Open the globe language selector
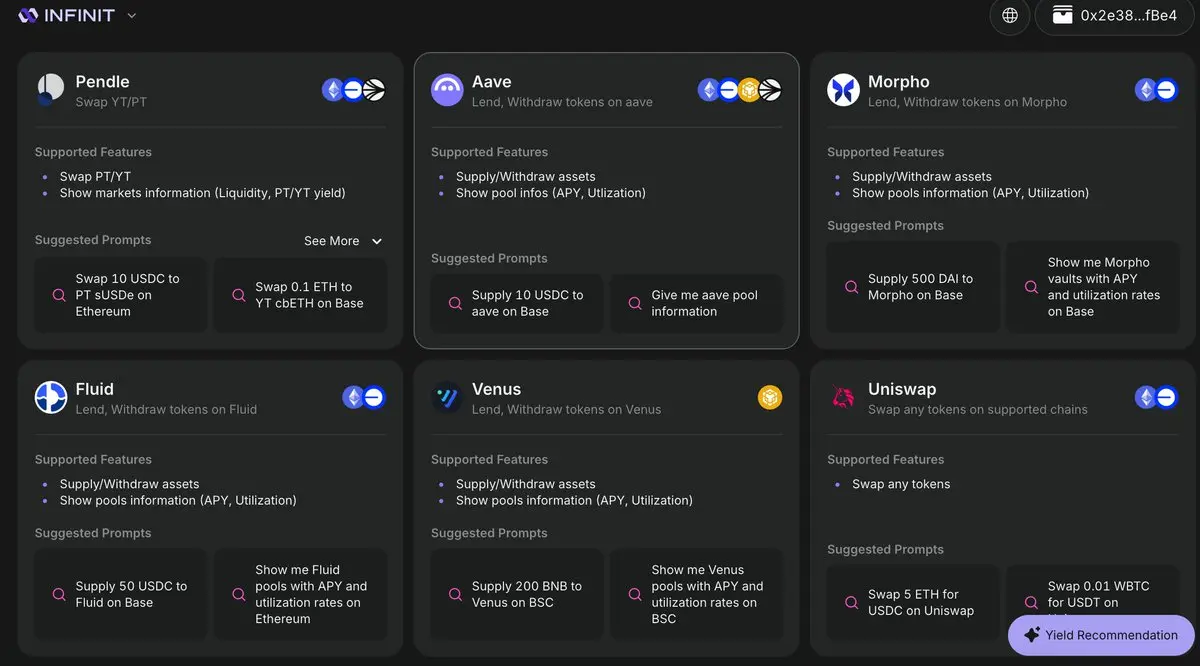The width and height of the screenshot is (1200, 666). click(1010, 15)
